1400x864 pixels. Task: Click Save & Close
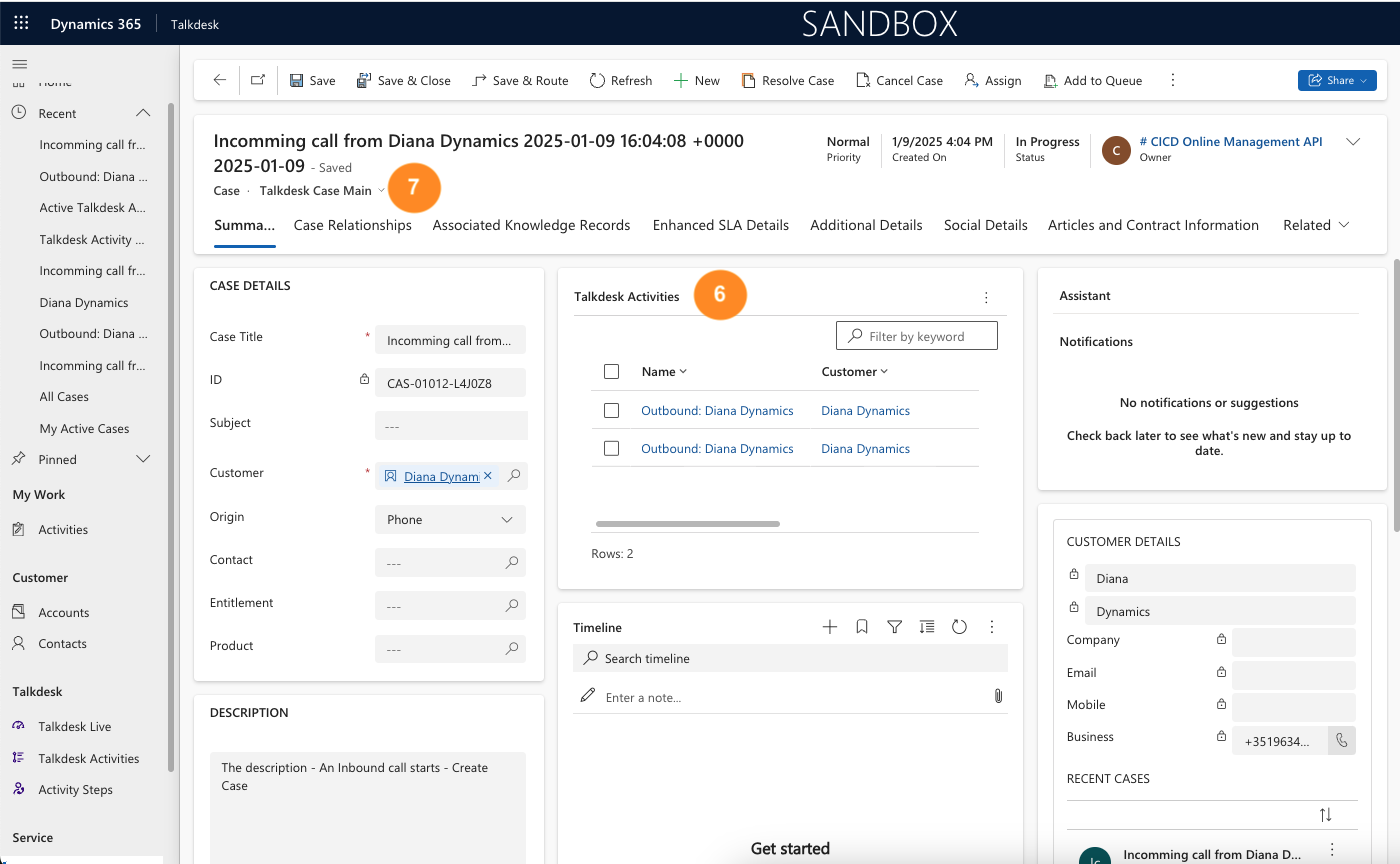point(404,80)
